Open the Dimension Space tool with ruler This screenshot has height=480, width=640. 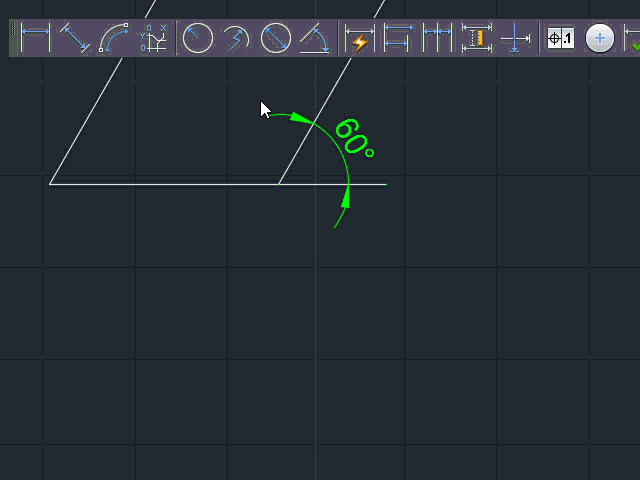[476, 38]
